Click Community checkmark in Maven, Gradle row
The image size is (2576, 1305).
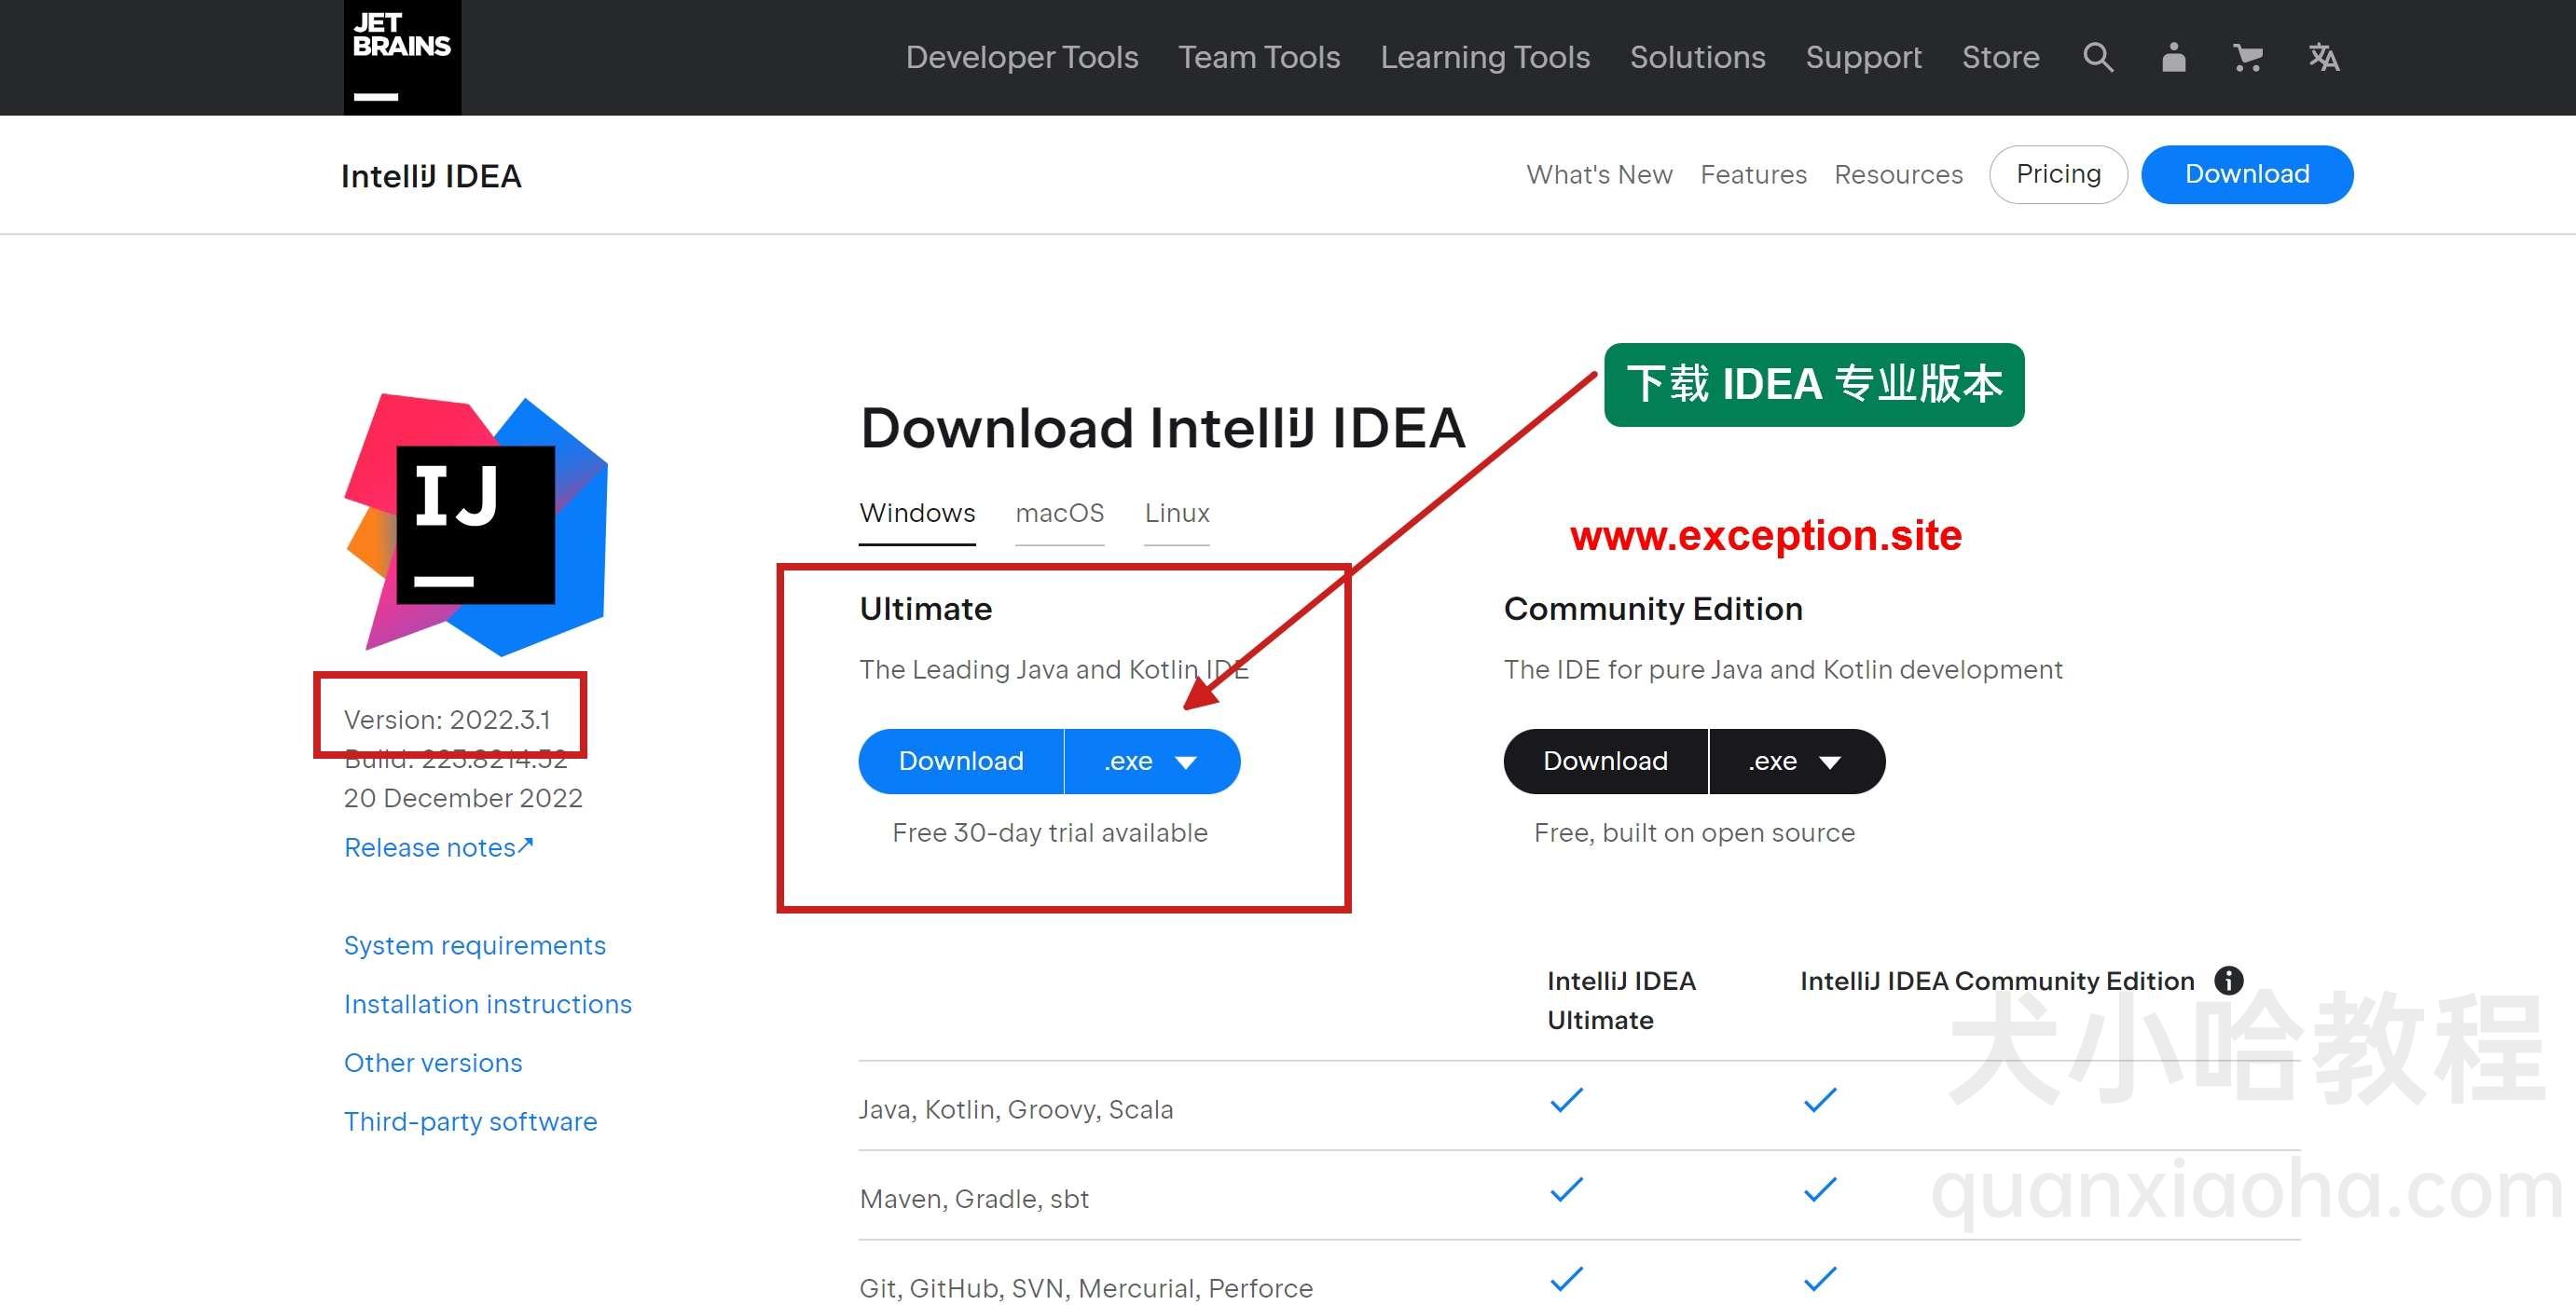pos(1820,1189)
